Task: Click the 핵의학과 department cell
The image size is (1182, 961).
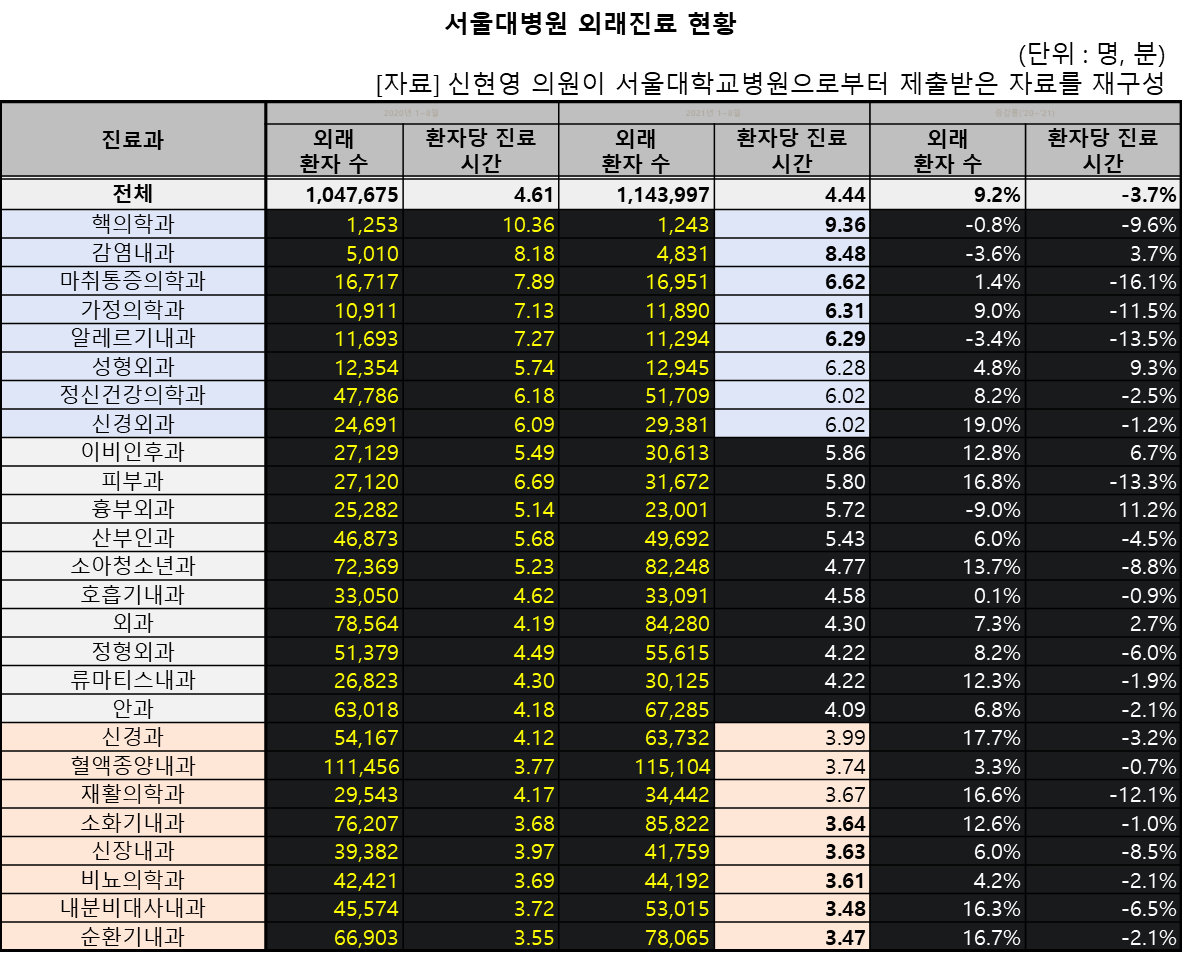Action: pyautogui.click(x=133, y=224)
